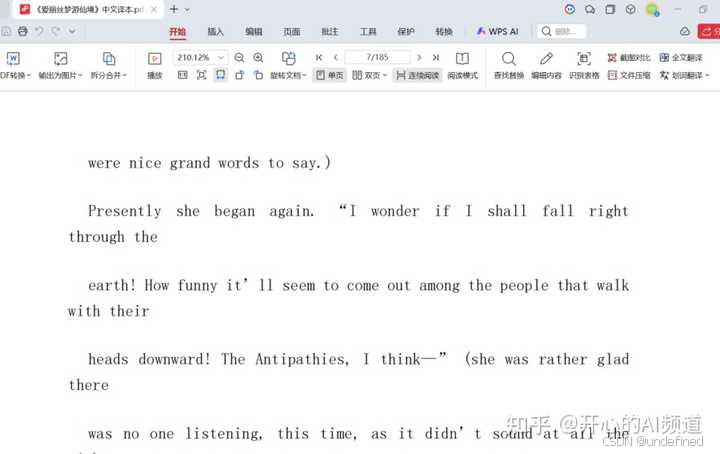
Task: Jump to the first page
Action: (x=319, y=57)
